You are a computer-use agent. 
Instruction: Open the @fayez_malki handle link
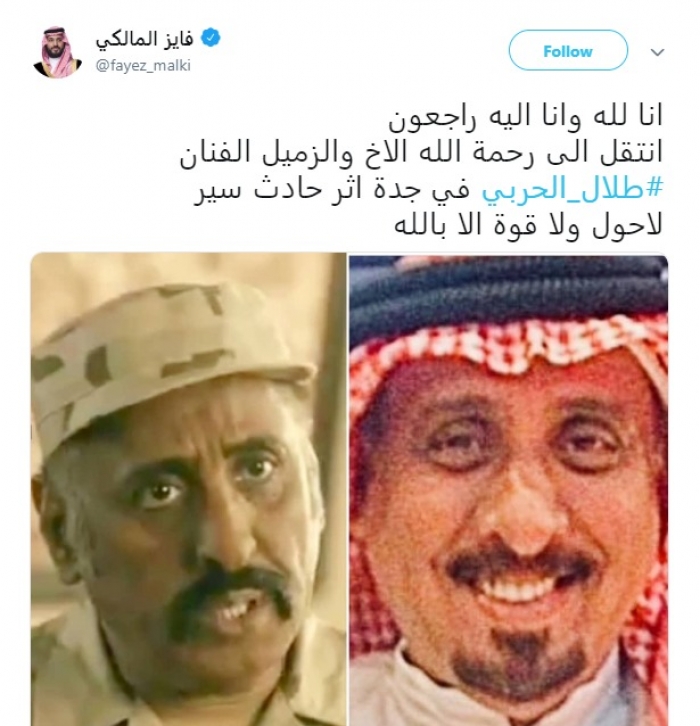pyautogui.click(x=143, y=66)
